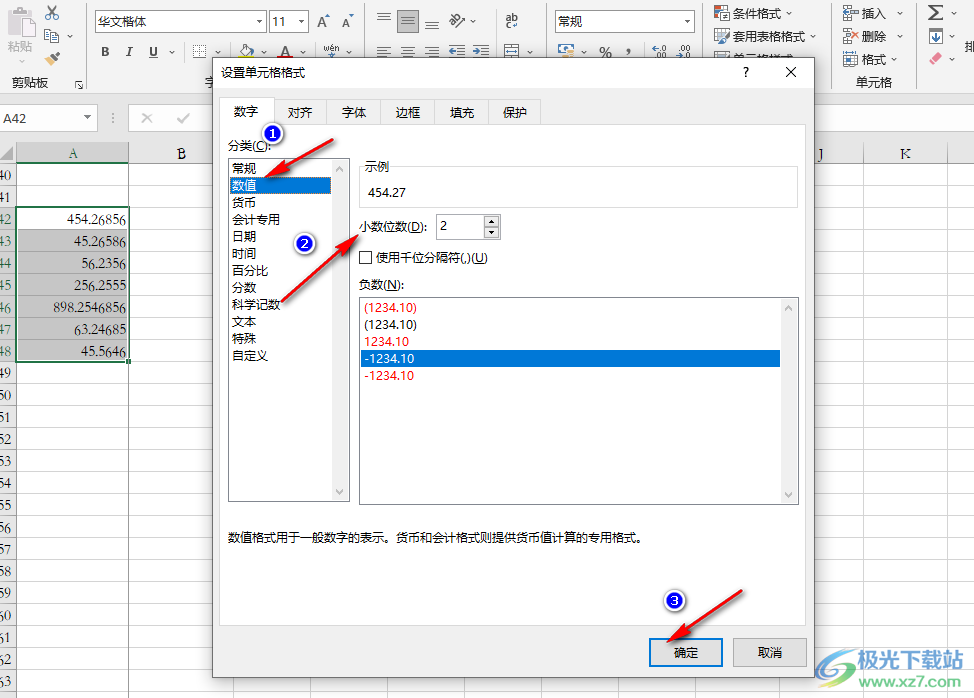974x698 pixels.
Task: Decrease indent in ribbon
Action: click(457, 51)
